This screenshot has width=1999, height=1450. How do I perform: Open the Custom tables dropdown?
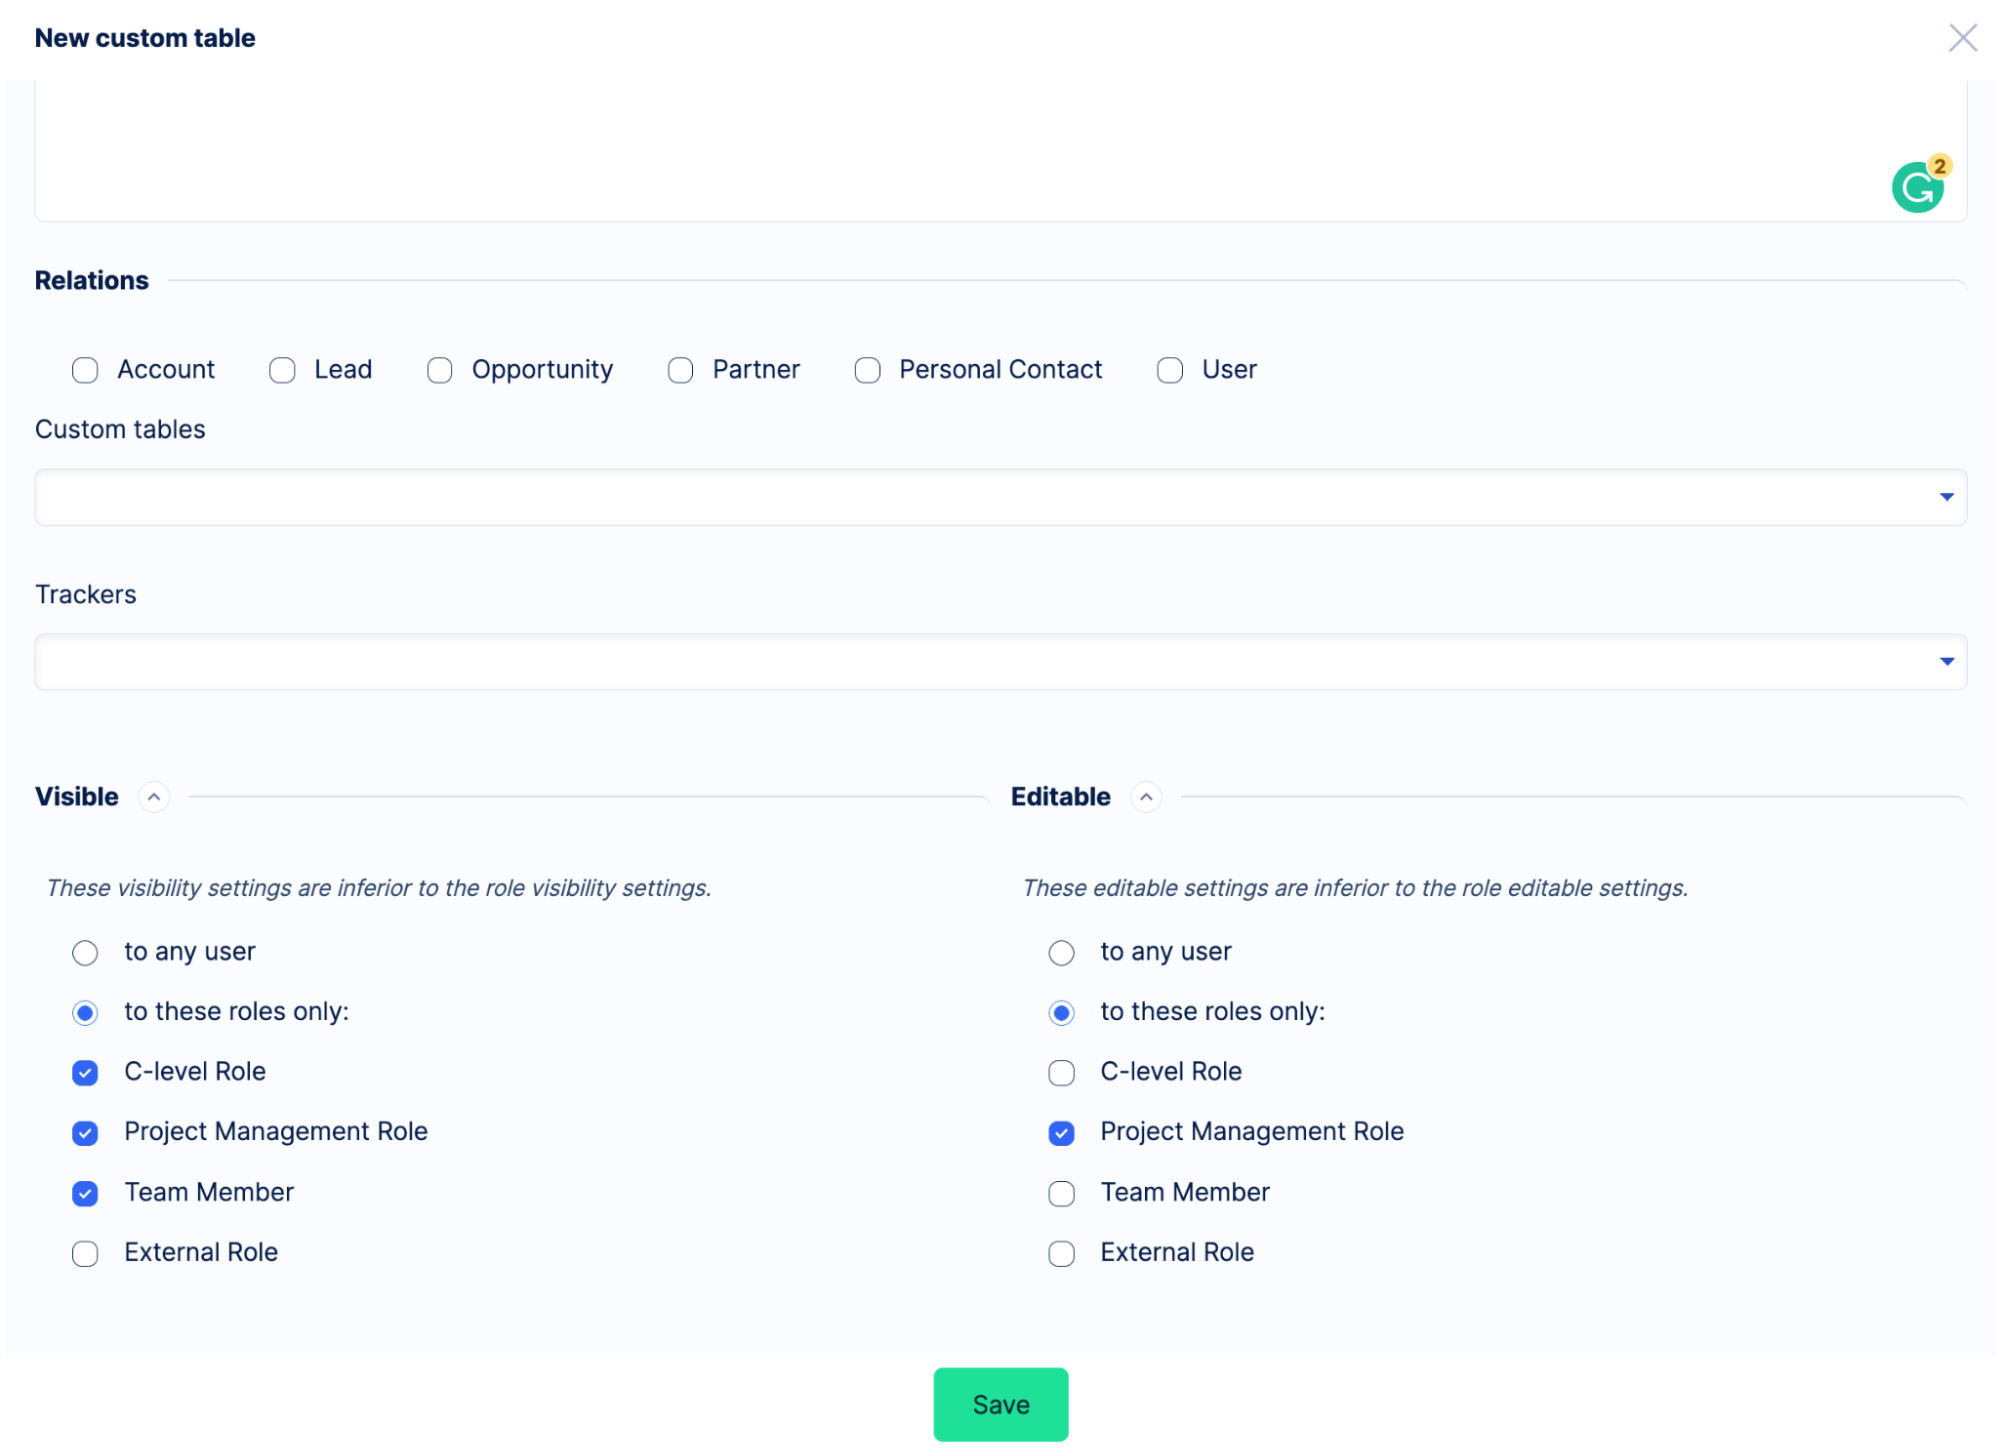coord(1000,497)
